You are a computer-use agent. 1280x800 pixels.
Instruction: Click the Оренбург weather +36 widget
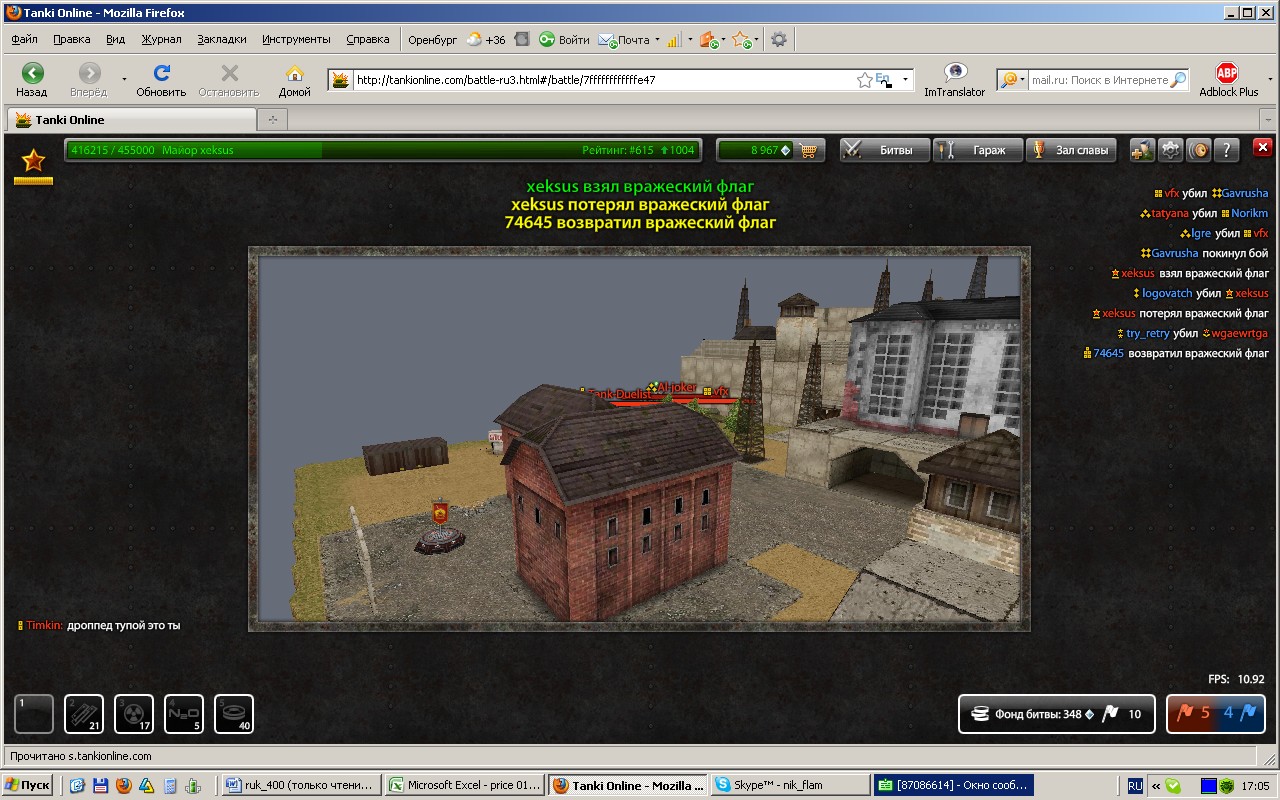coord(457,40)
